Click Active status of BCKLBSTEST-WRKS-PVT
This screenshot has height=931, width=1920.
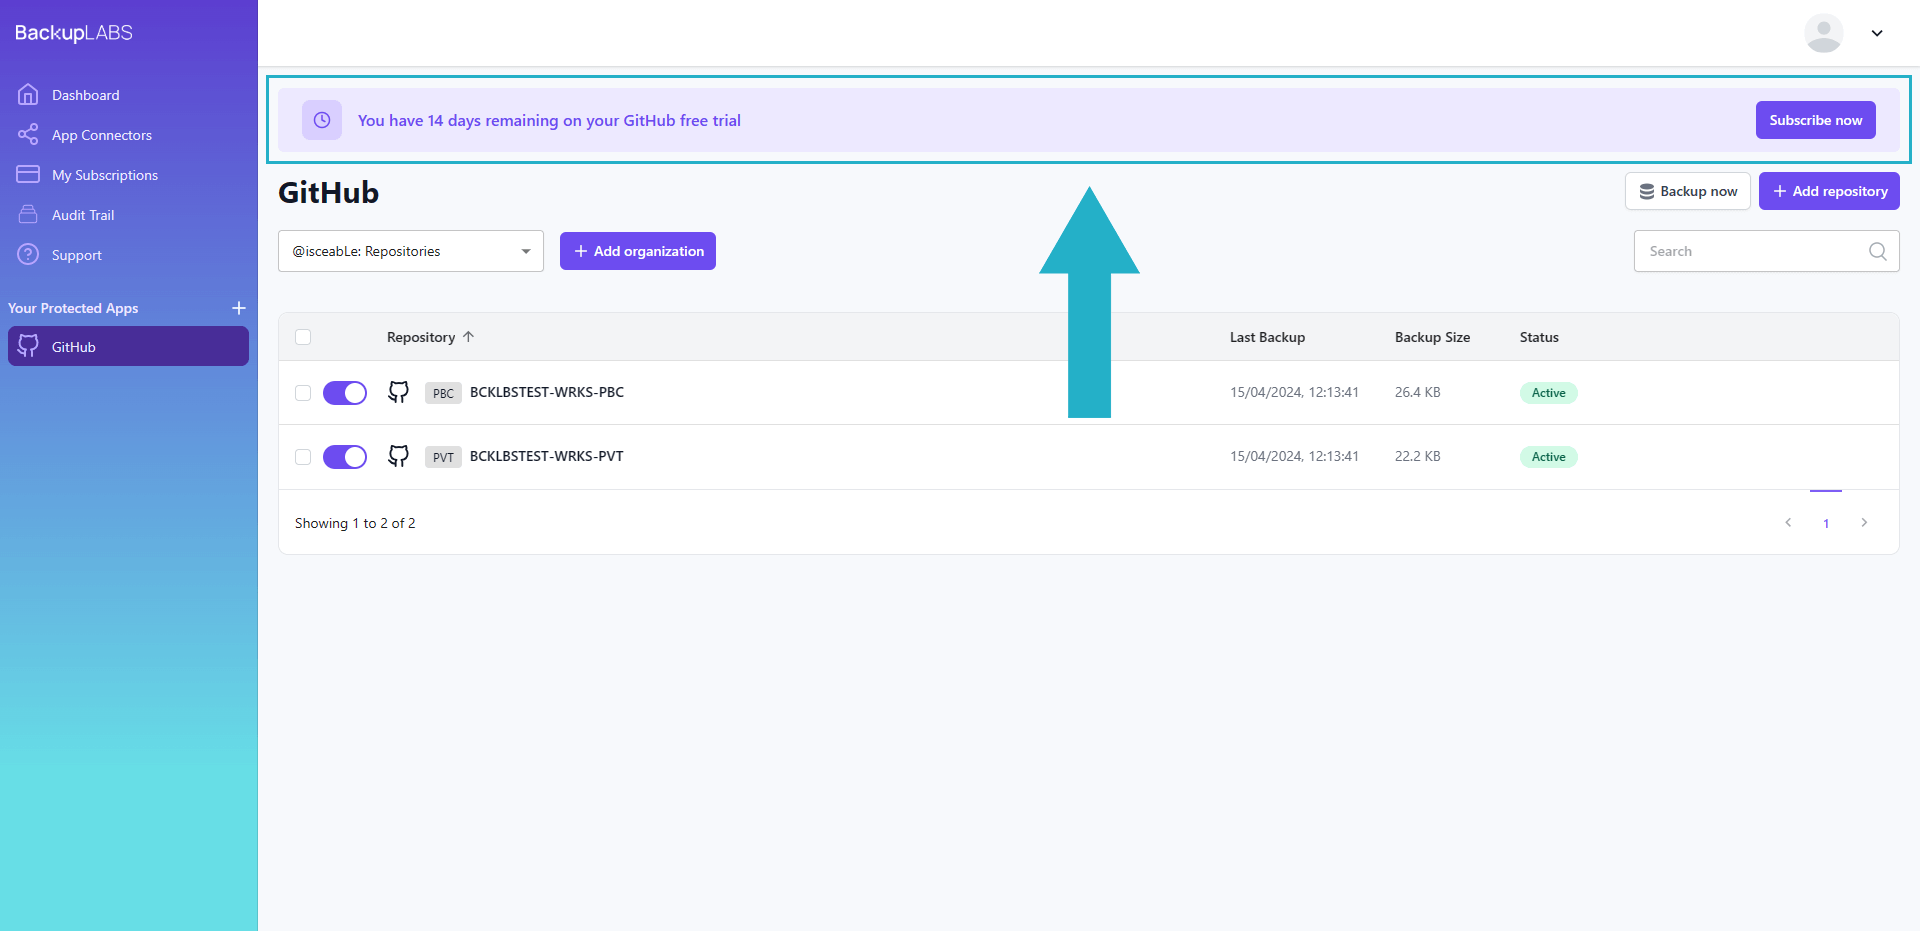pos(1548,457)
